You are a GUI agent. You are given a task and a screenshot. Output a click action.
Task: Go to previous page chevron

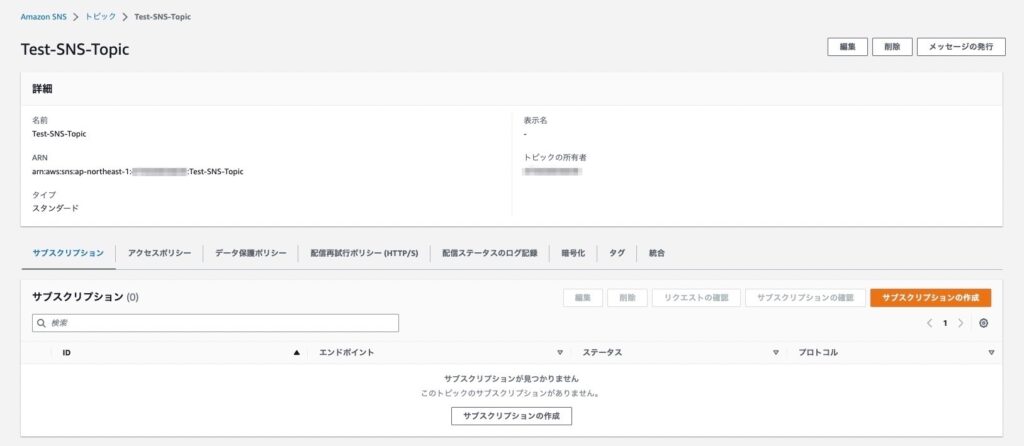929,323
